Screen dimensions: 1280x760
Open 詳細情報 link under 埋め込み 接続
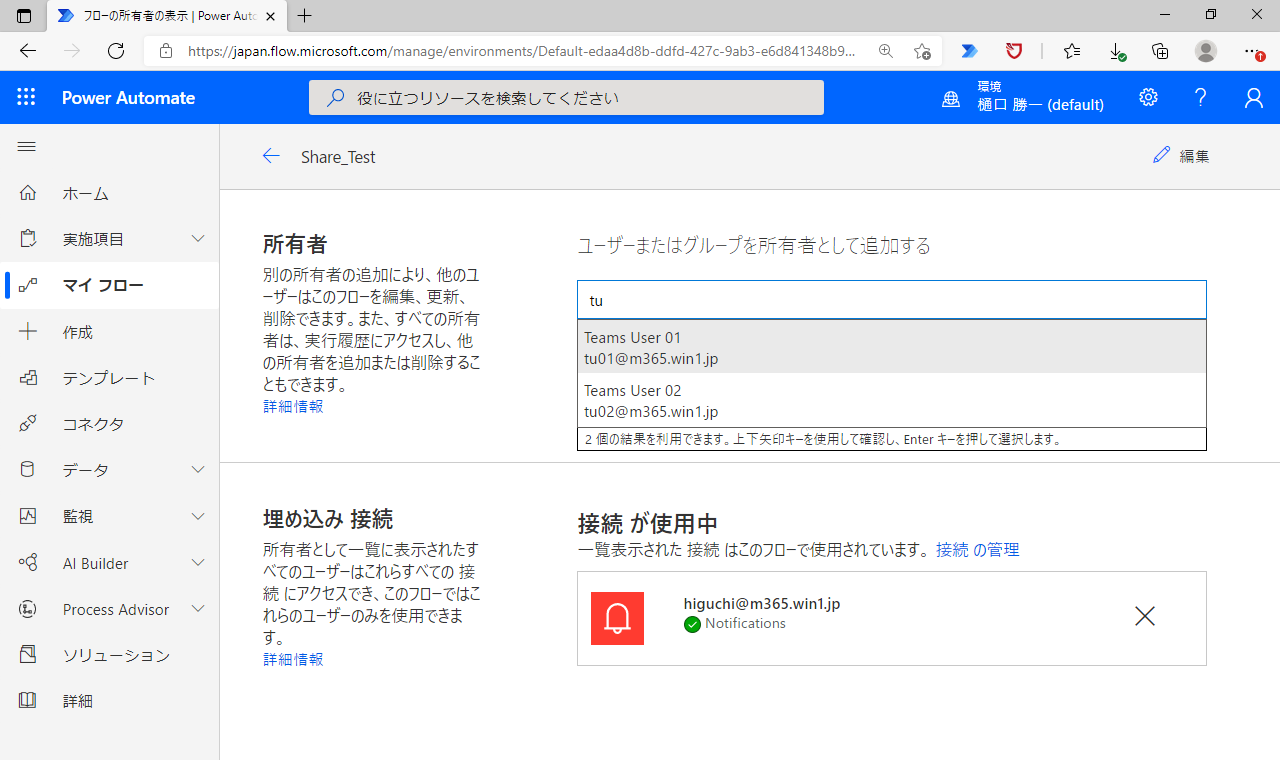(293, 659)
